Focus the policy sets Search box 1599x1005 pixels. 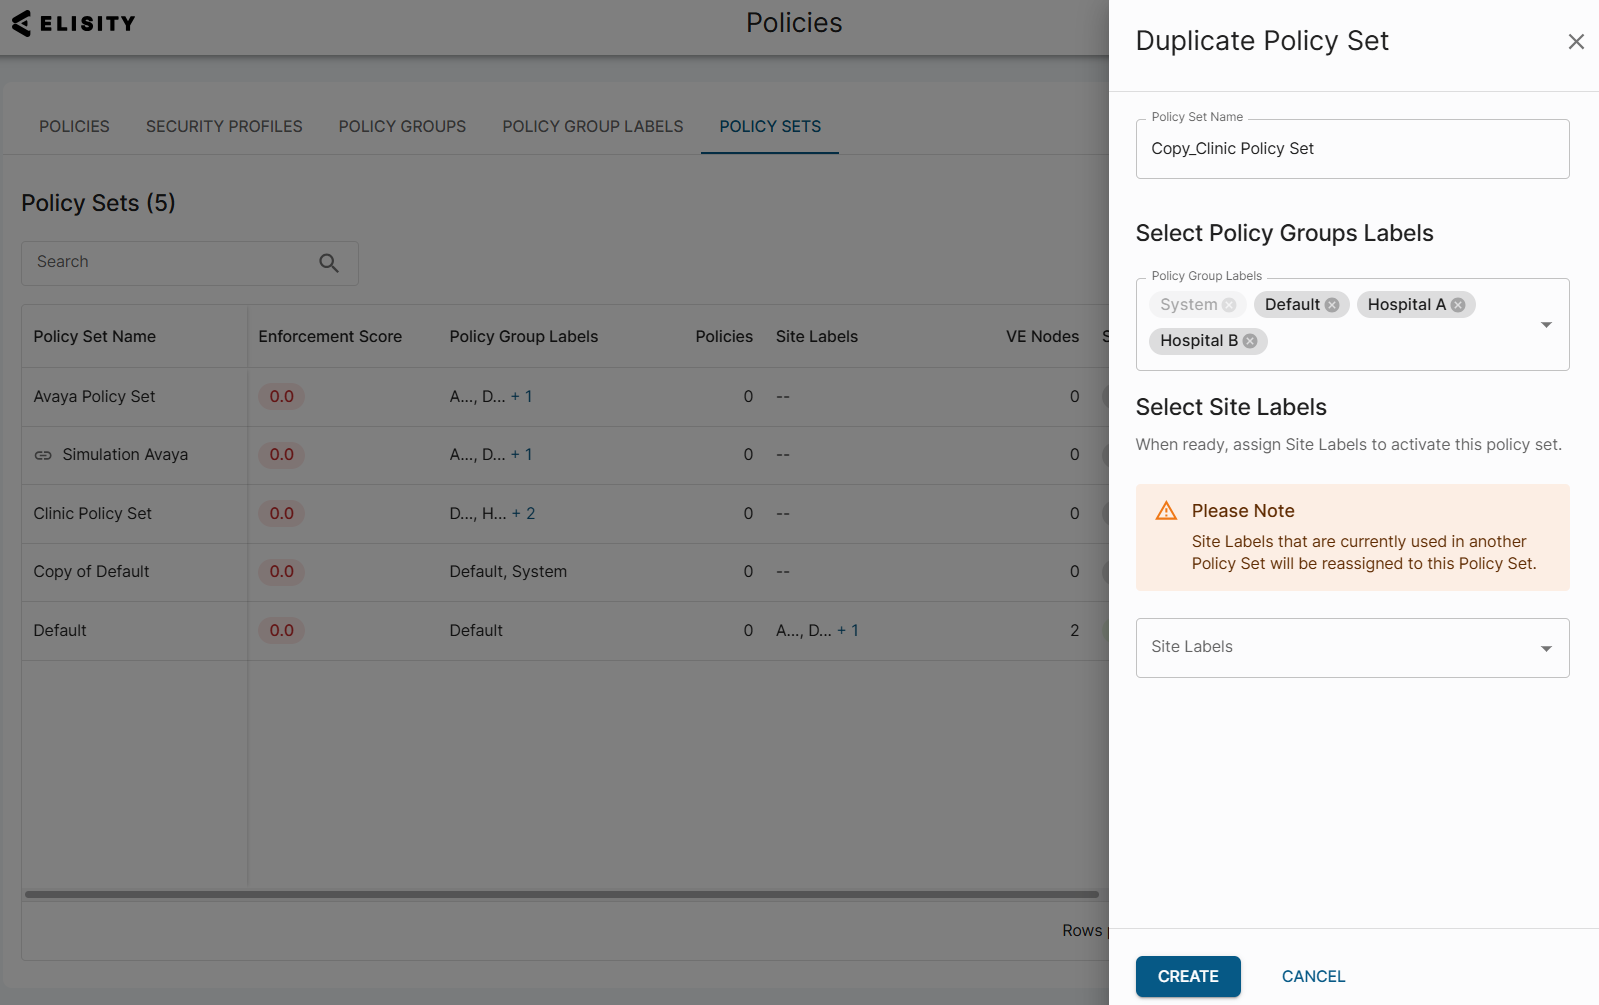pyautogui.click(x=170, y=262)
